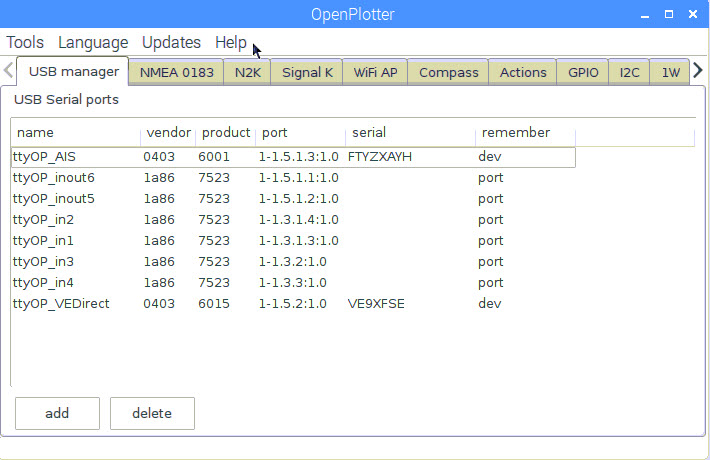Image resolution: width=710 pixels, height=460 pixels.
Task: Select the ttyOP_in2 row
Action: [293, 220]
